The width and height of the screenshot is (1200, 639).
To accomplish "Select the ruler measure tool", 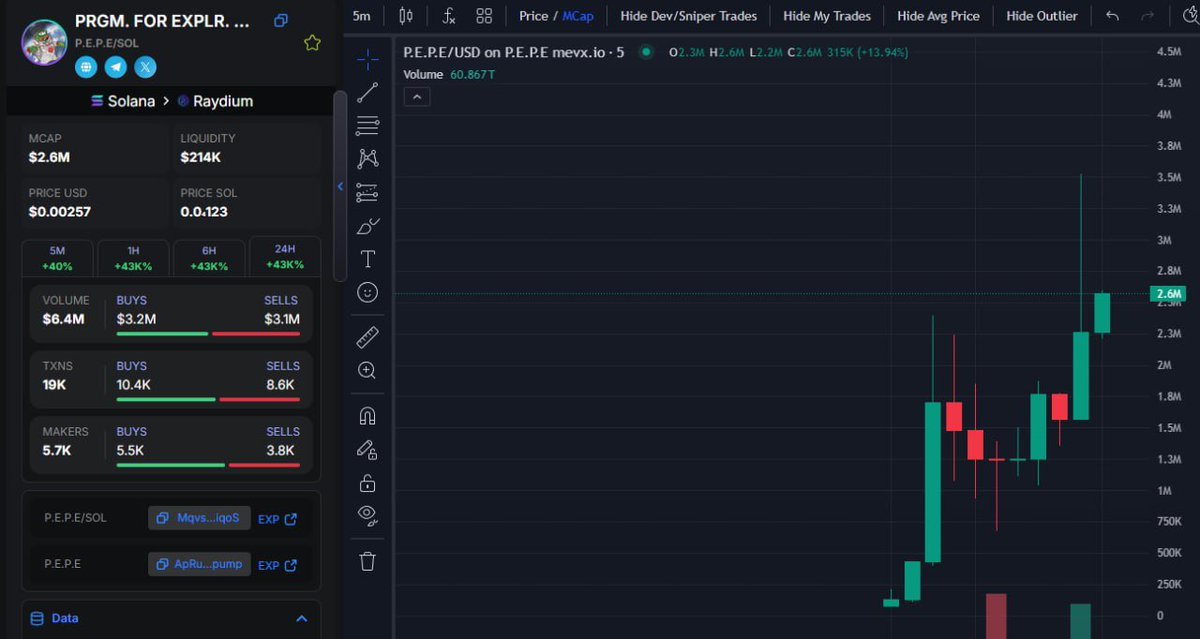I will click(x=368, y=337).
